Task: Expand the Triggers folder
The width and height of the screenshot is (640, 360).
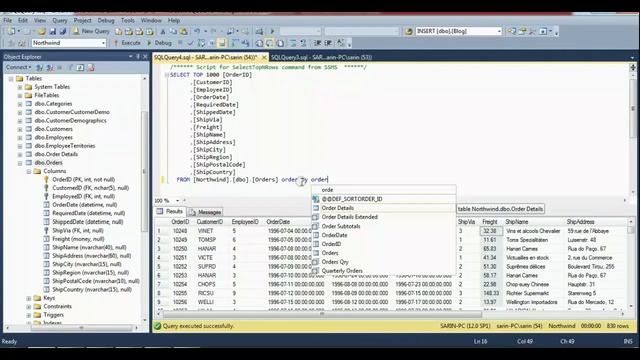Action: pyautogui.click(x=29, y=315)
